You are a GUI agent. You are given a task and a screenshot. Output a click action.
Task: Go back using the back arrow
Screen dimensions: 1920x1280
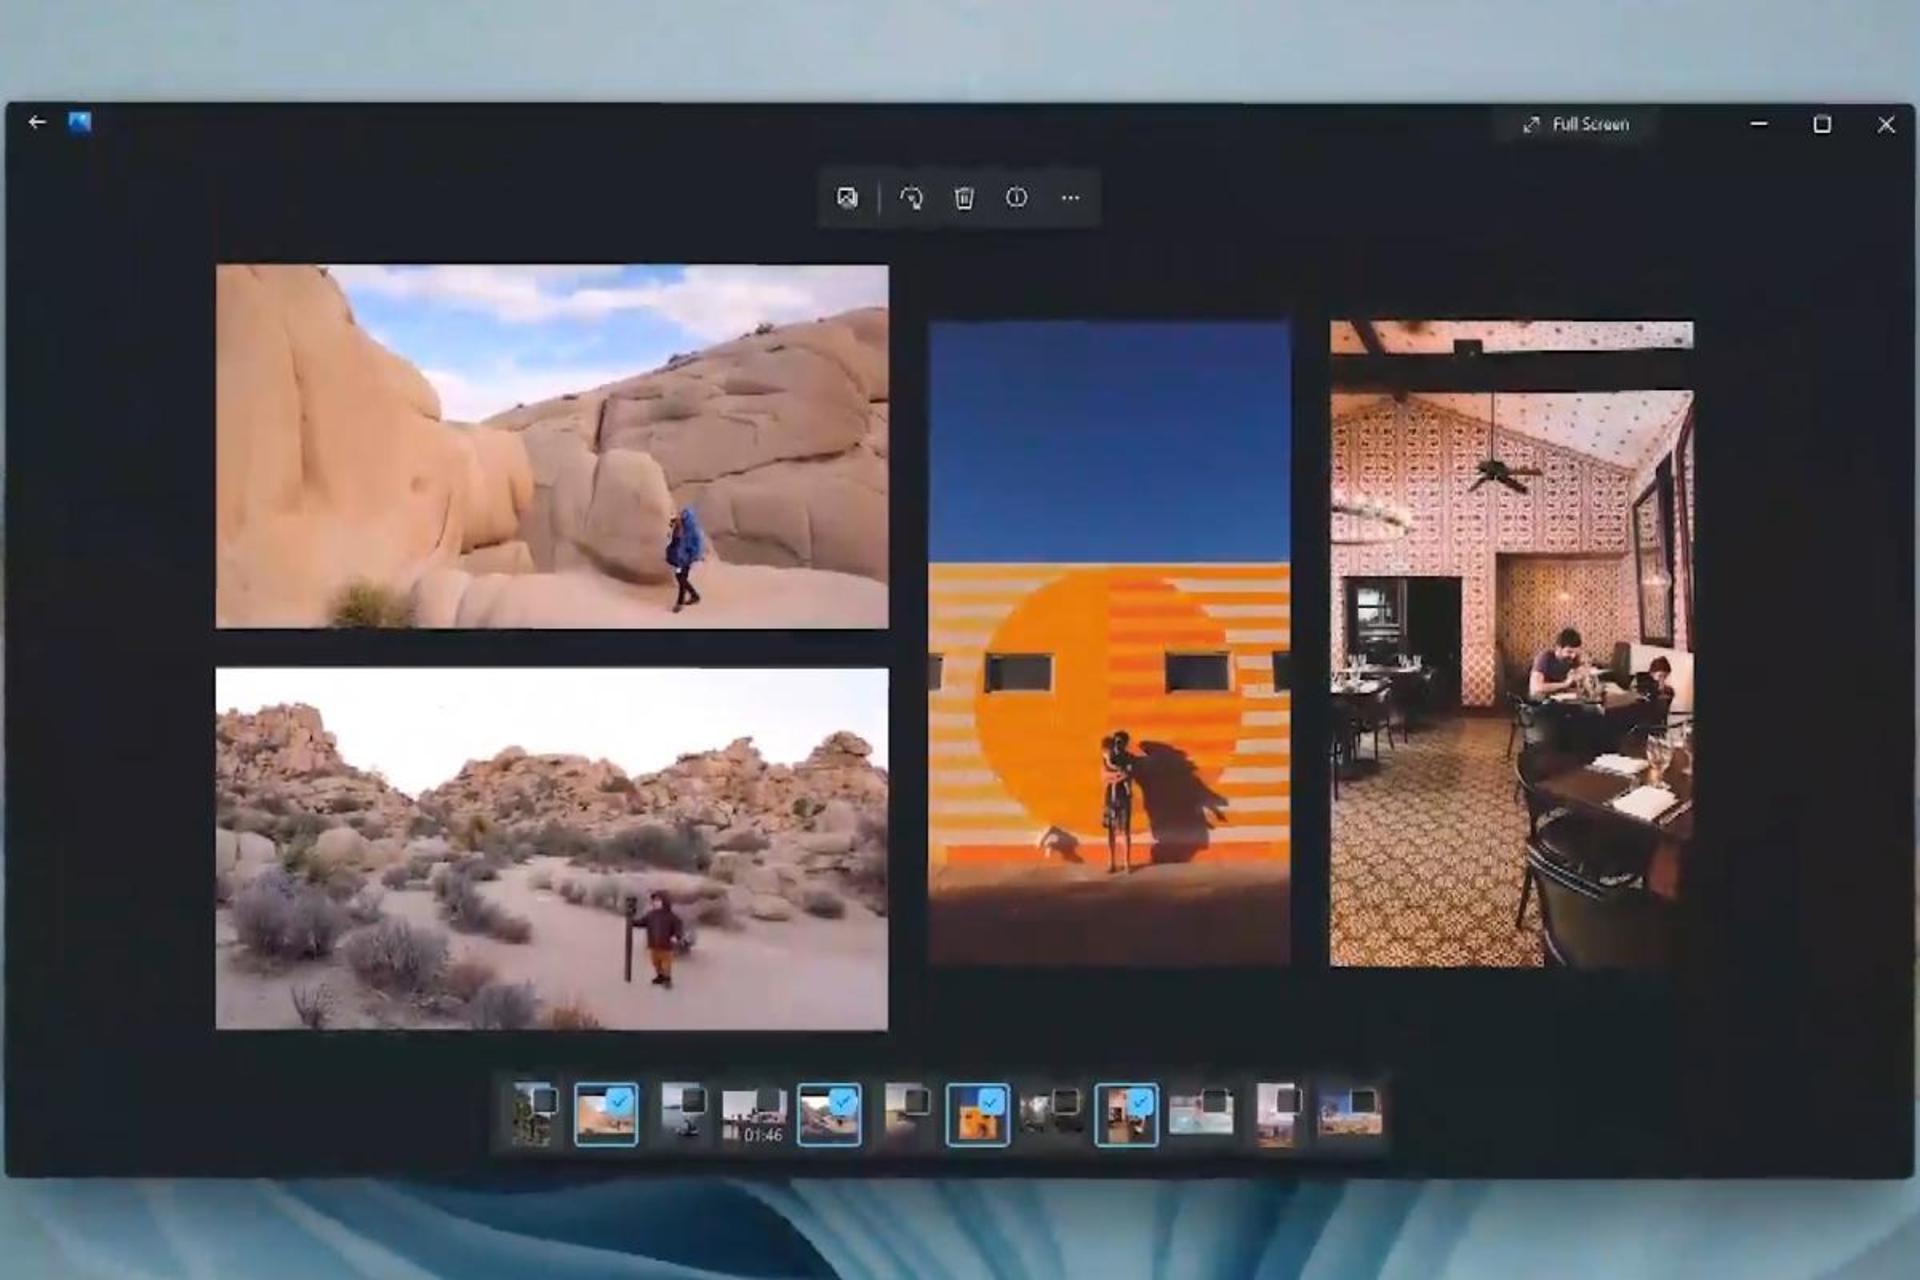[x=38, y=122]
